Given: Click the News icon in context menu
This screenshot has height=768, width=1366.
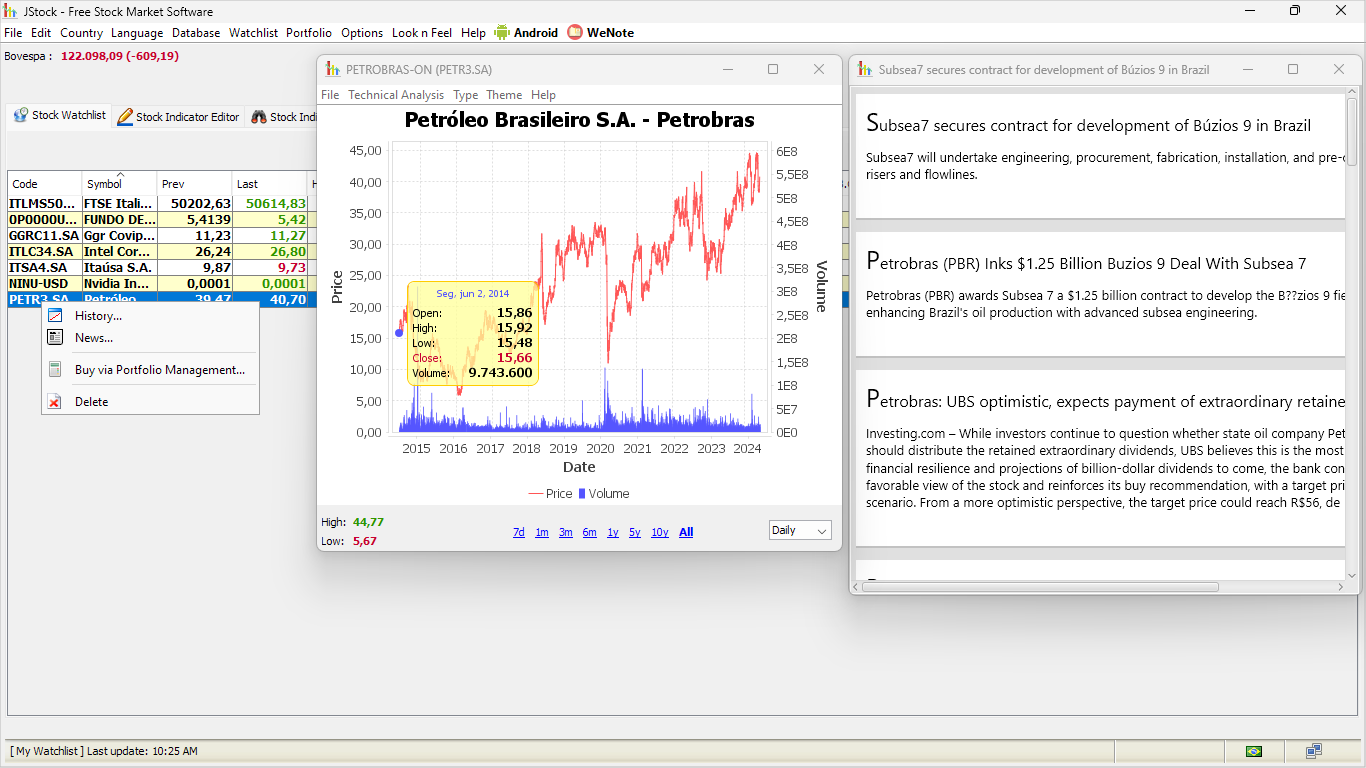Looking at the screenshot, I should 55,338.
